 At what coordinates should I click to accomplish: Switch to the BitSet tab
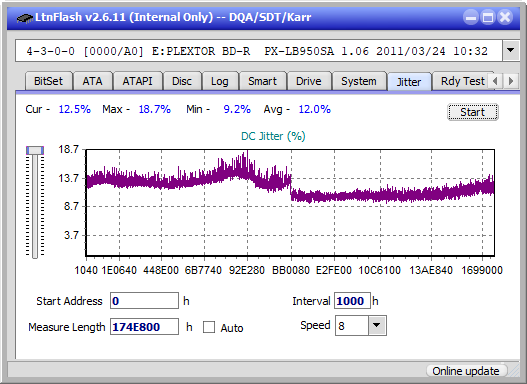pyautogui.click(x=48, y=81)
